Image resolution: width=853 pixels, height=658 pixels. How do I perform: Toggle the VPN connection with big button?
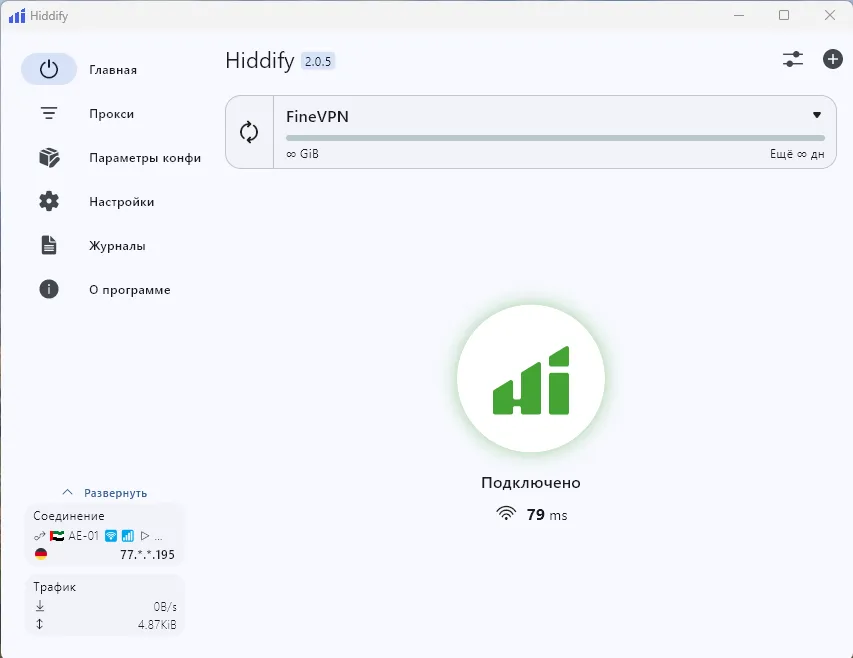coord(530,378)
